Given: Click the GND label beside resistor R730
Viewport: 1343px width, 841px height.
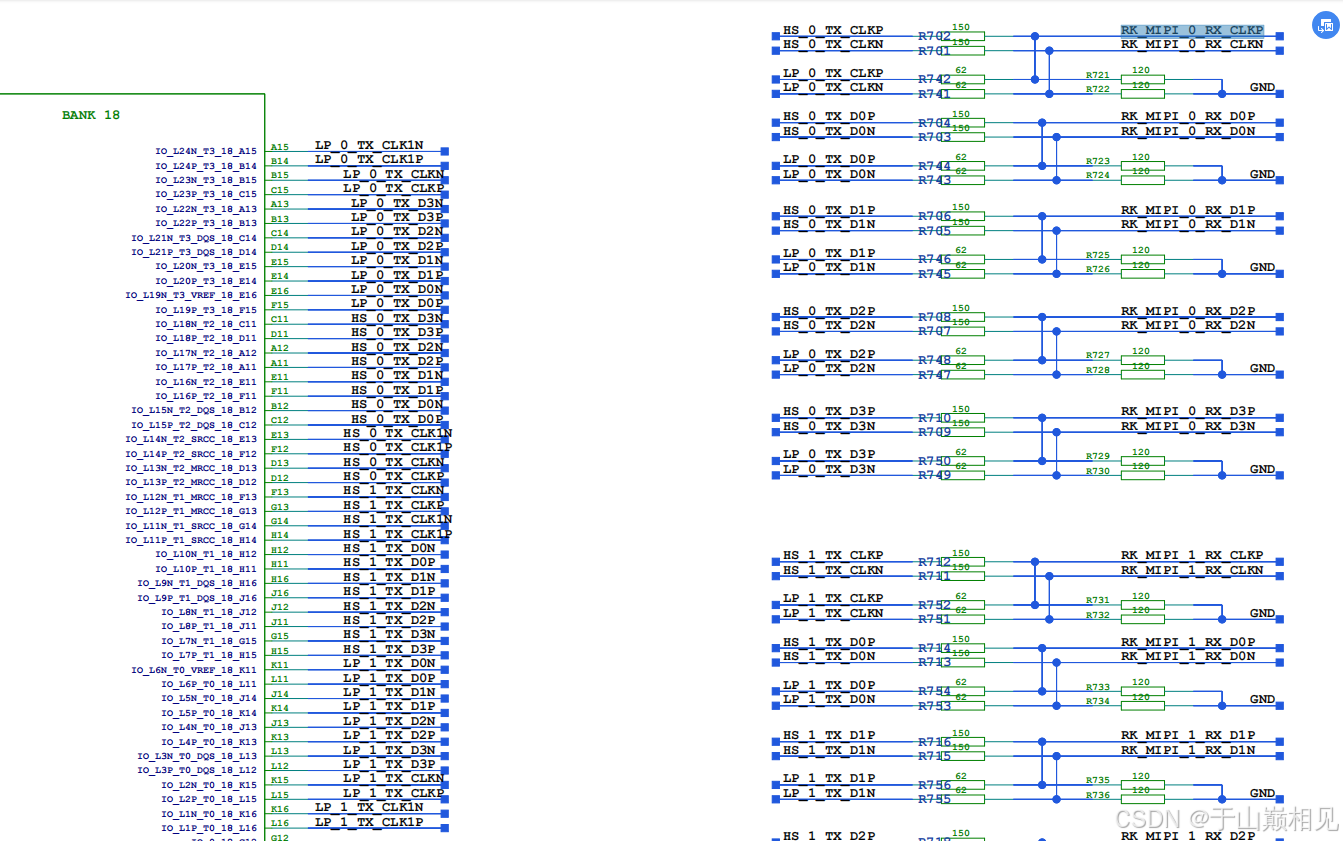Looking at the screenshot, I should tap(1262, 469).
